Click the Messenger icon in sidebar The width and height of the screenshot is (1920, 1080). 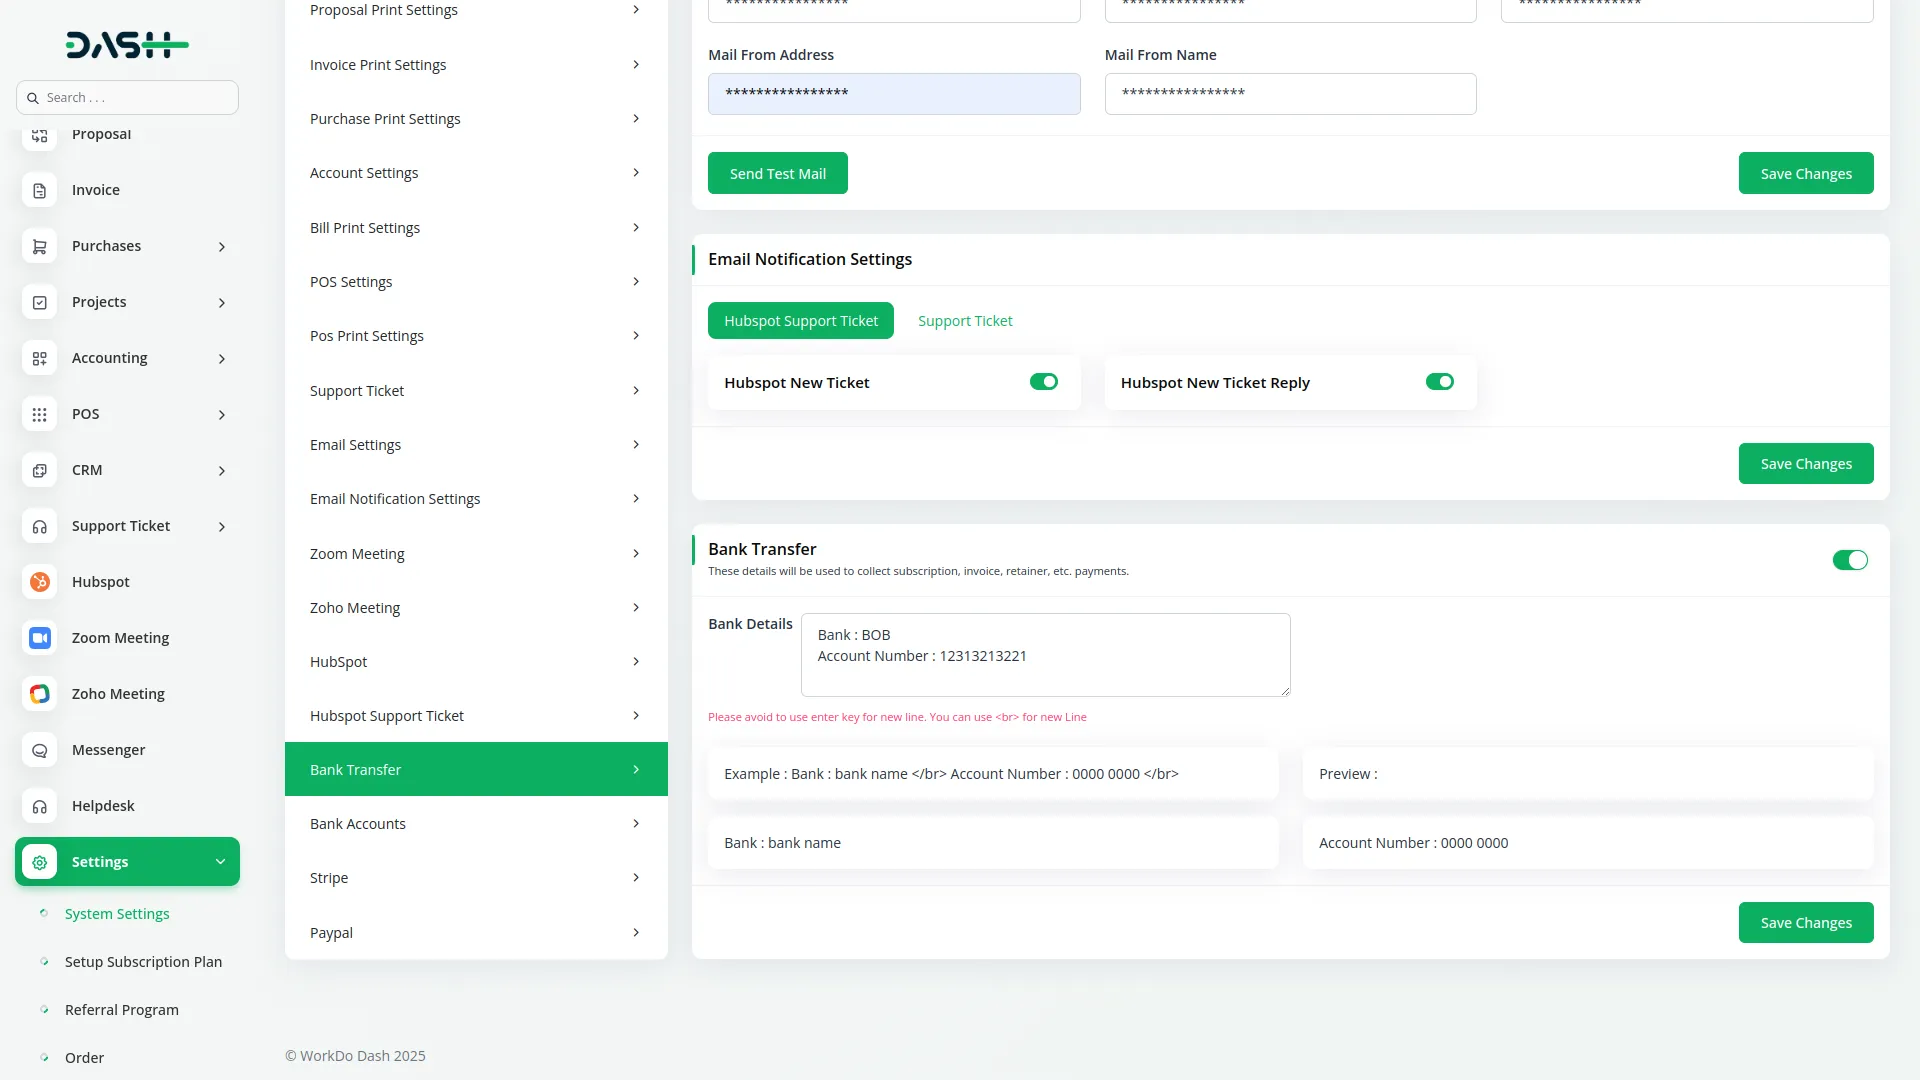click(x=39, y=750)
